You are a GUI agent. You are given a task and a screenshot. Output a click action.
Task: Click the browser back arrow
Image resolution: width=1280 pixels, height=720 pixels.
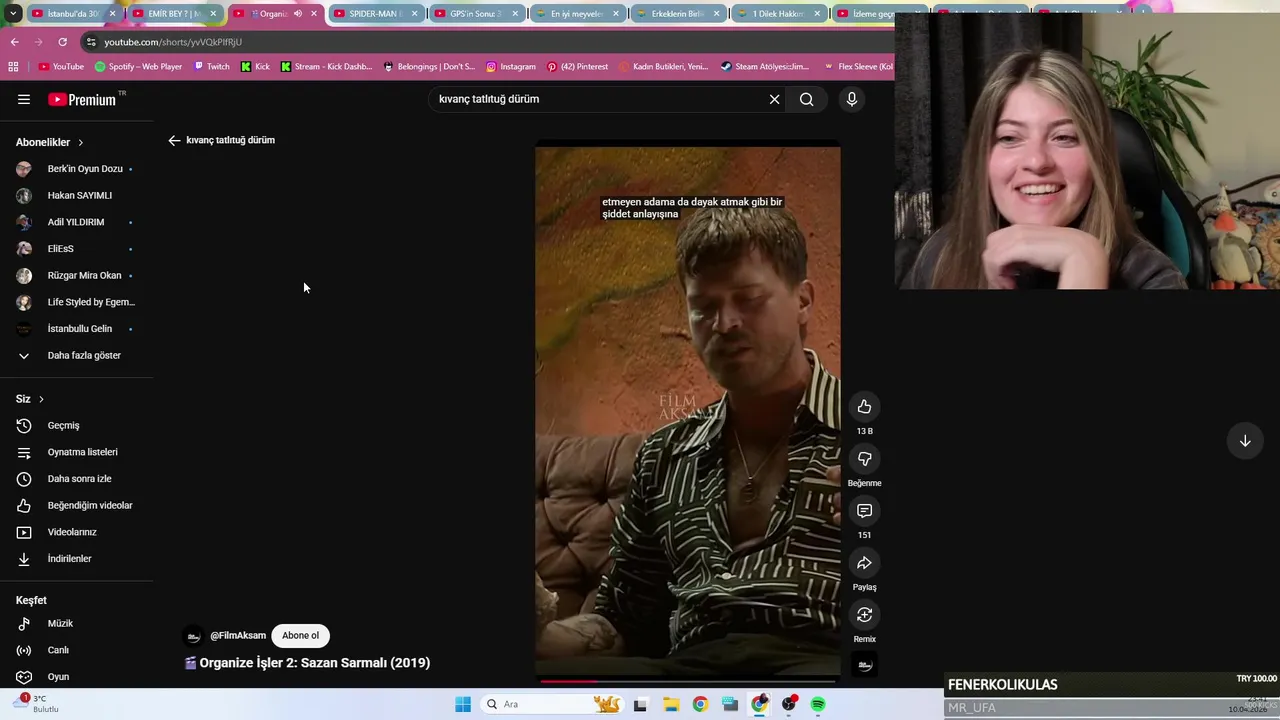tap(14, 42)
